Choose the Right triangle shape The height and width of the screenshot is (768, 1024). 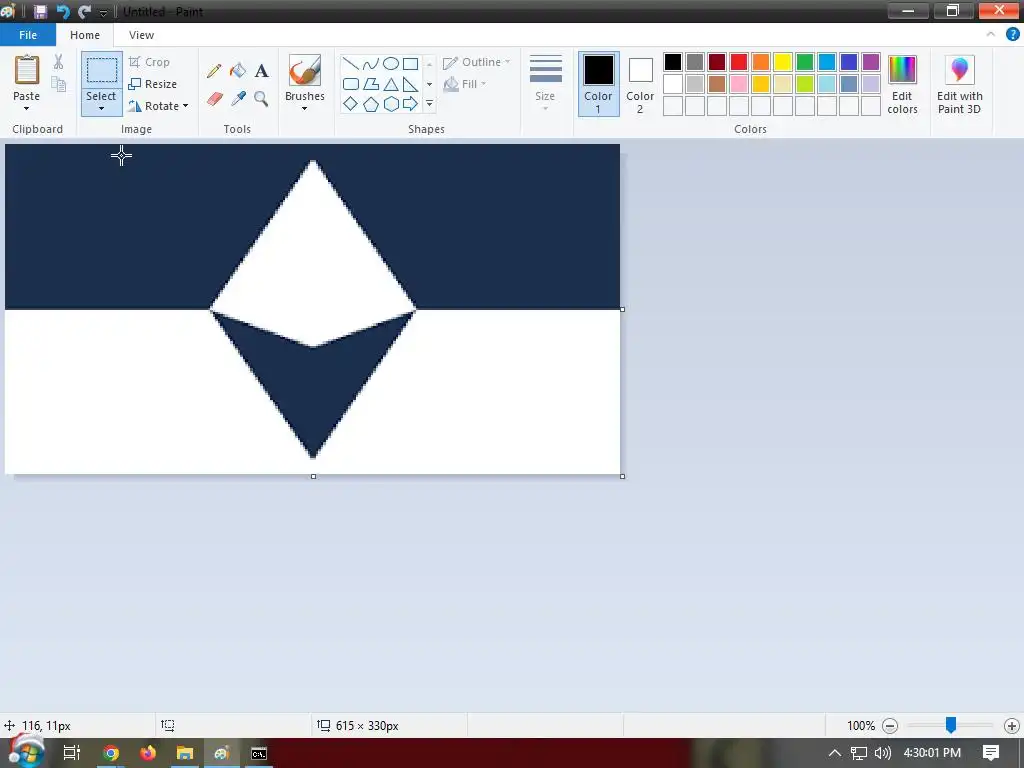(x=410, y=84)
